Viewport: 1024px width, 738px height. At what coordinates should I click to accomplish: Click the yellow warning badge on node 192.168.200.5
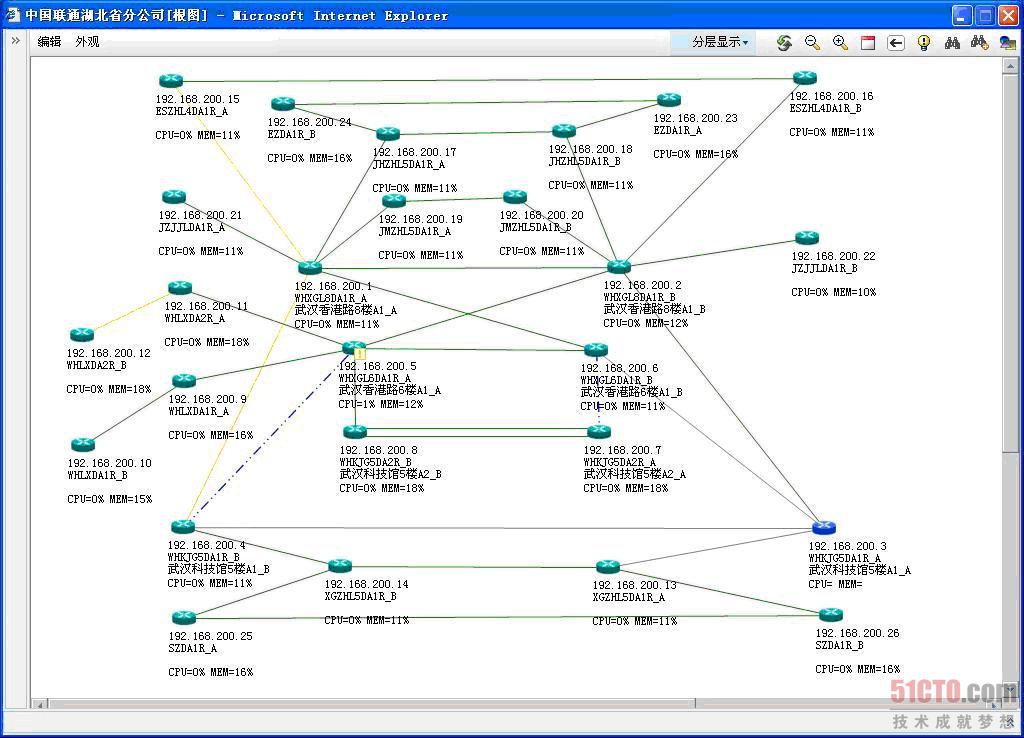click(x=360, y=355)
